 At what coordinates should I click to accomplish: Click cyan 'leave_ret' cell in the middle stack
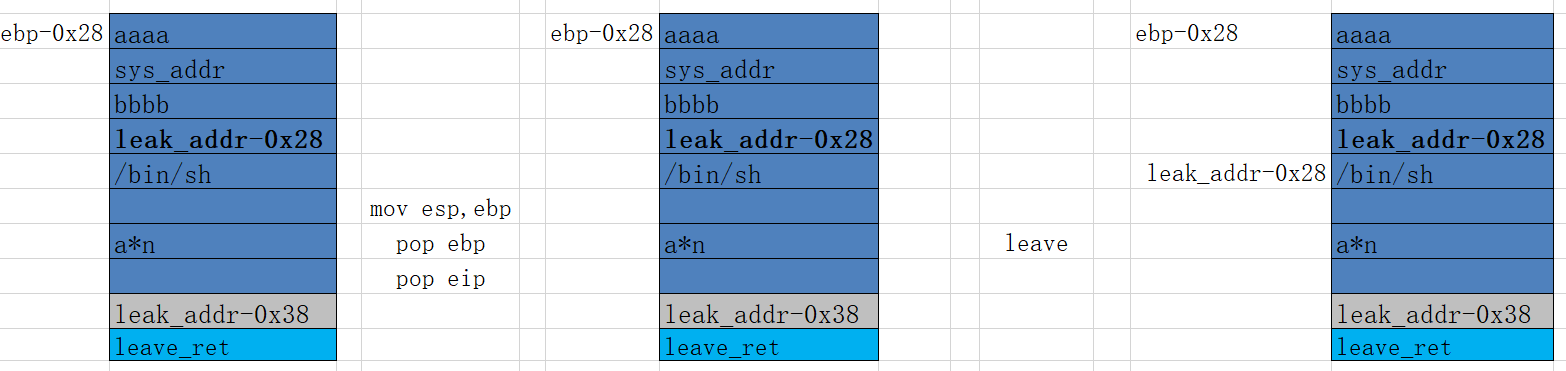click(769, 345)
